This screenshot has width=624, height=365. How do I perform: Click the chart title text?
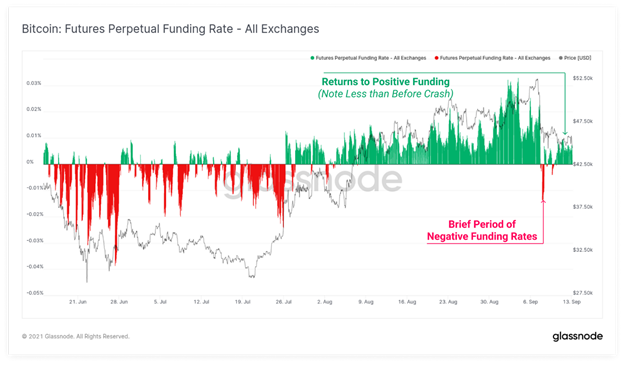pyautogui.click(x=170, y=29)
